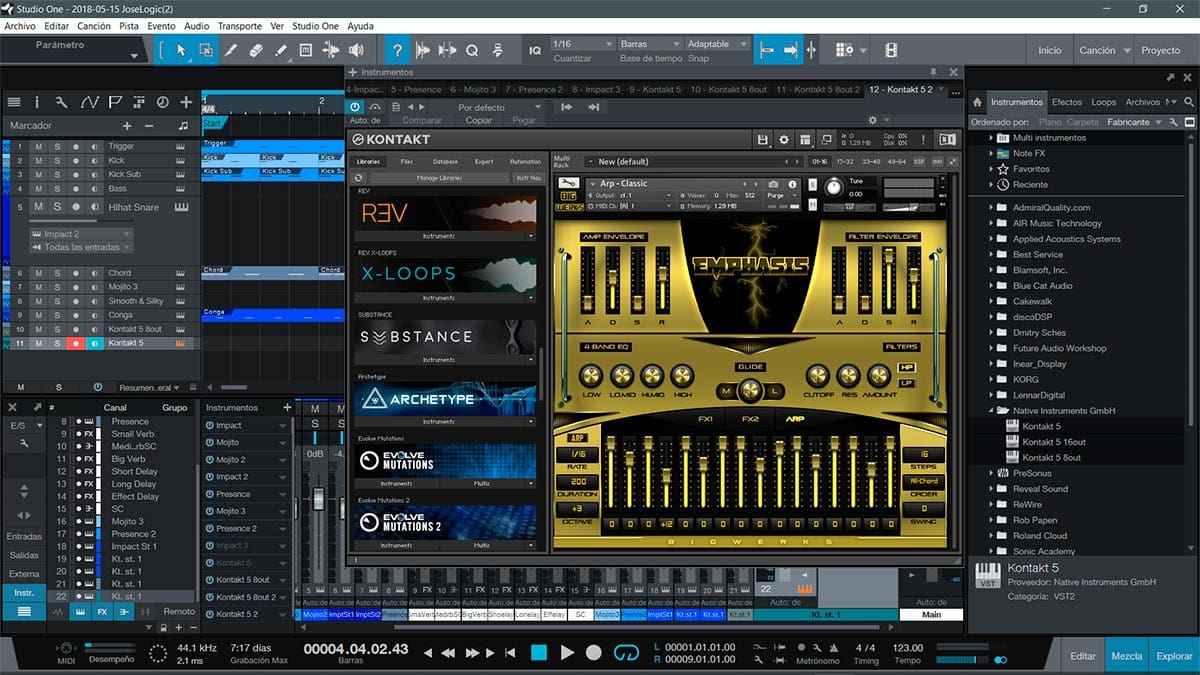Open the wrench track options icon

click(62, 102)
